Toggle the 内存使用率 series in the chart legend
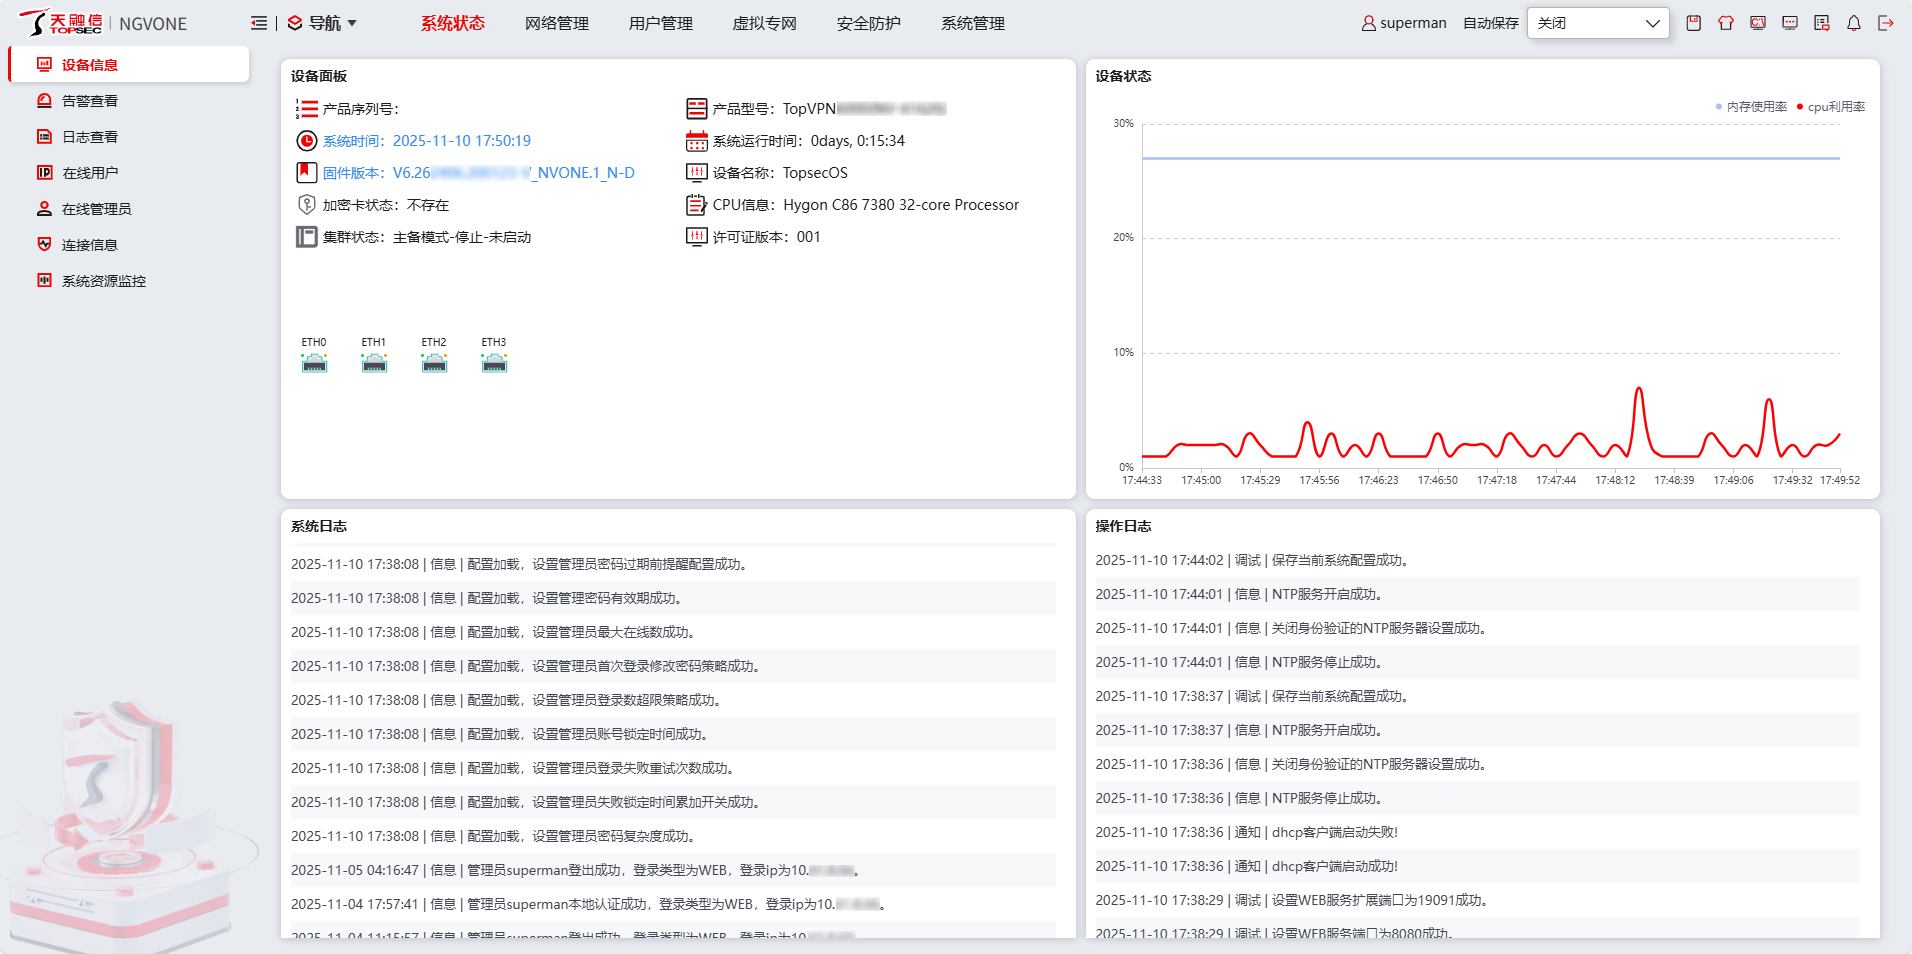Viewport: 1912px width, 954px height. (1751, 107)
